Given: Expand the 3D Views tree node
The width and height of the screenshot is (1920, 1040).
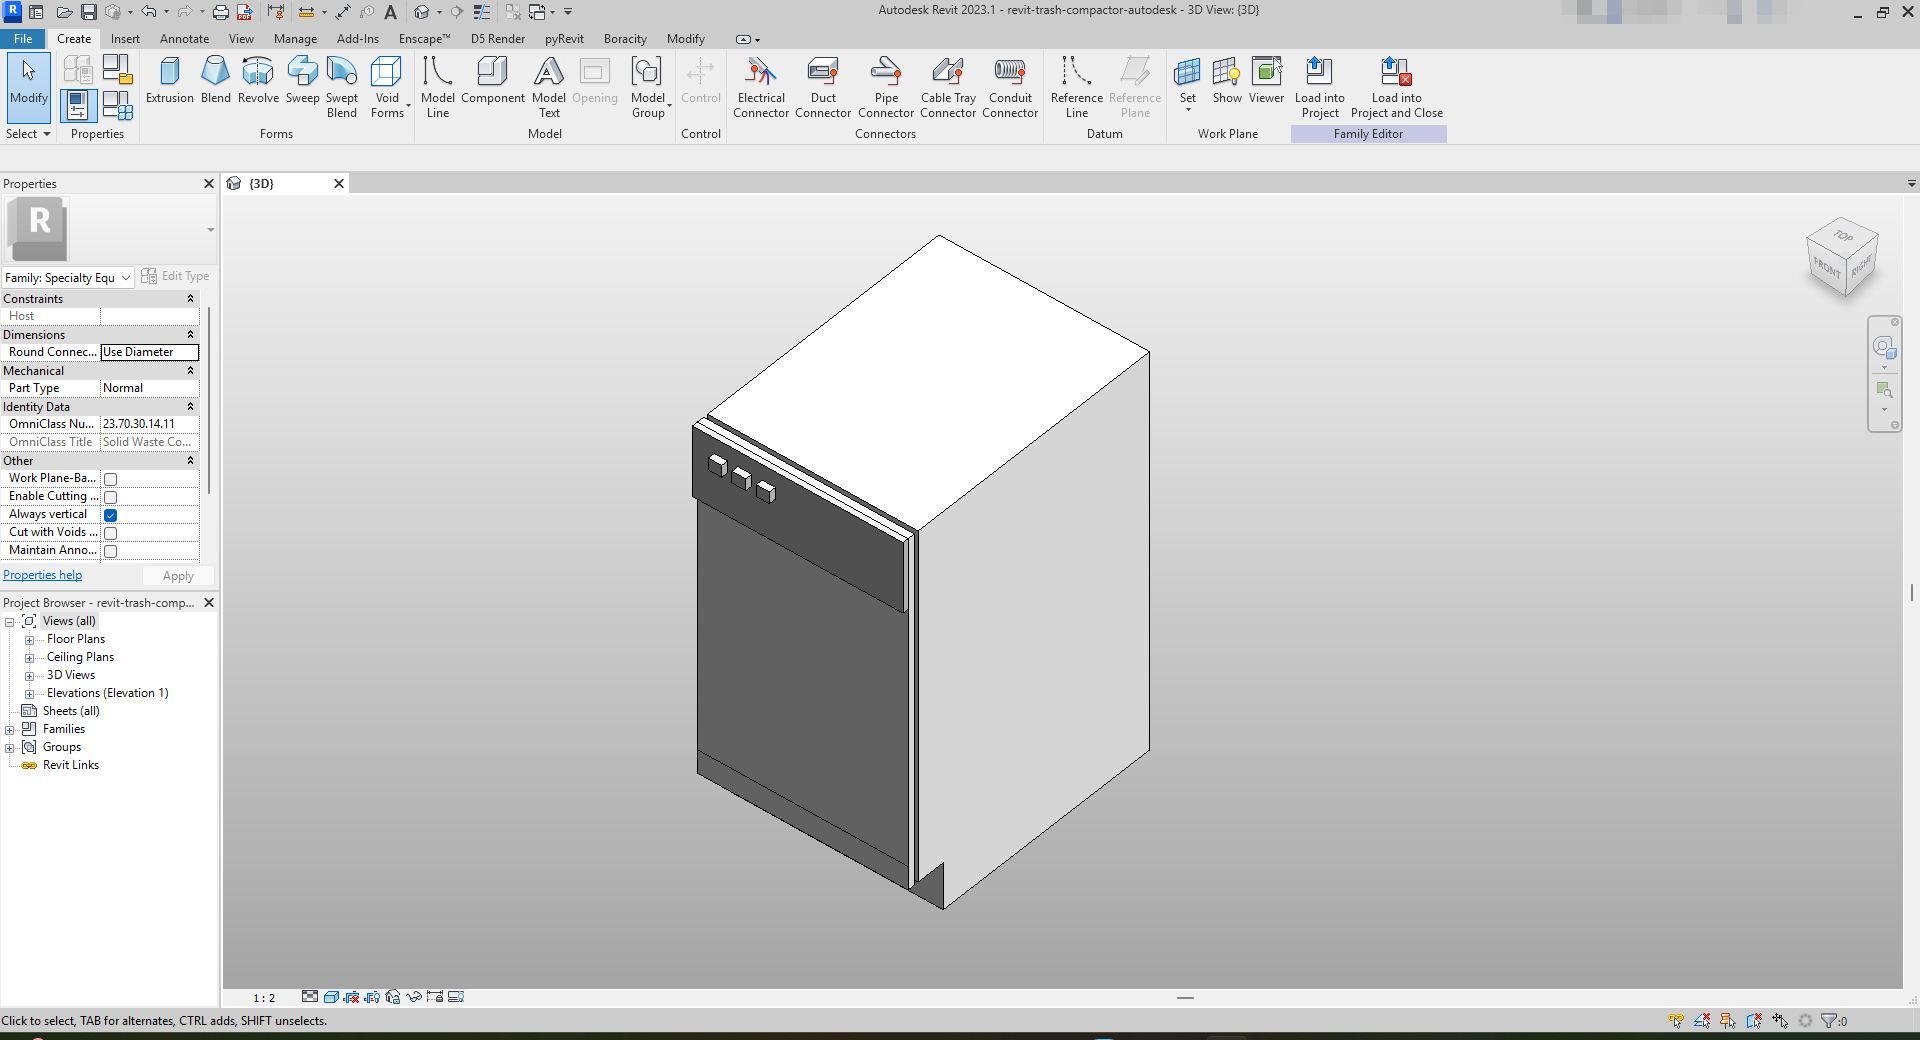Looking at the screenshot, I should [30, 676].
